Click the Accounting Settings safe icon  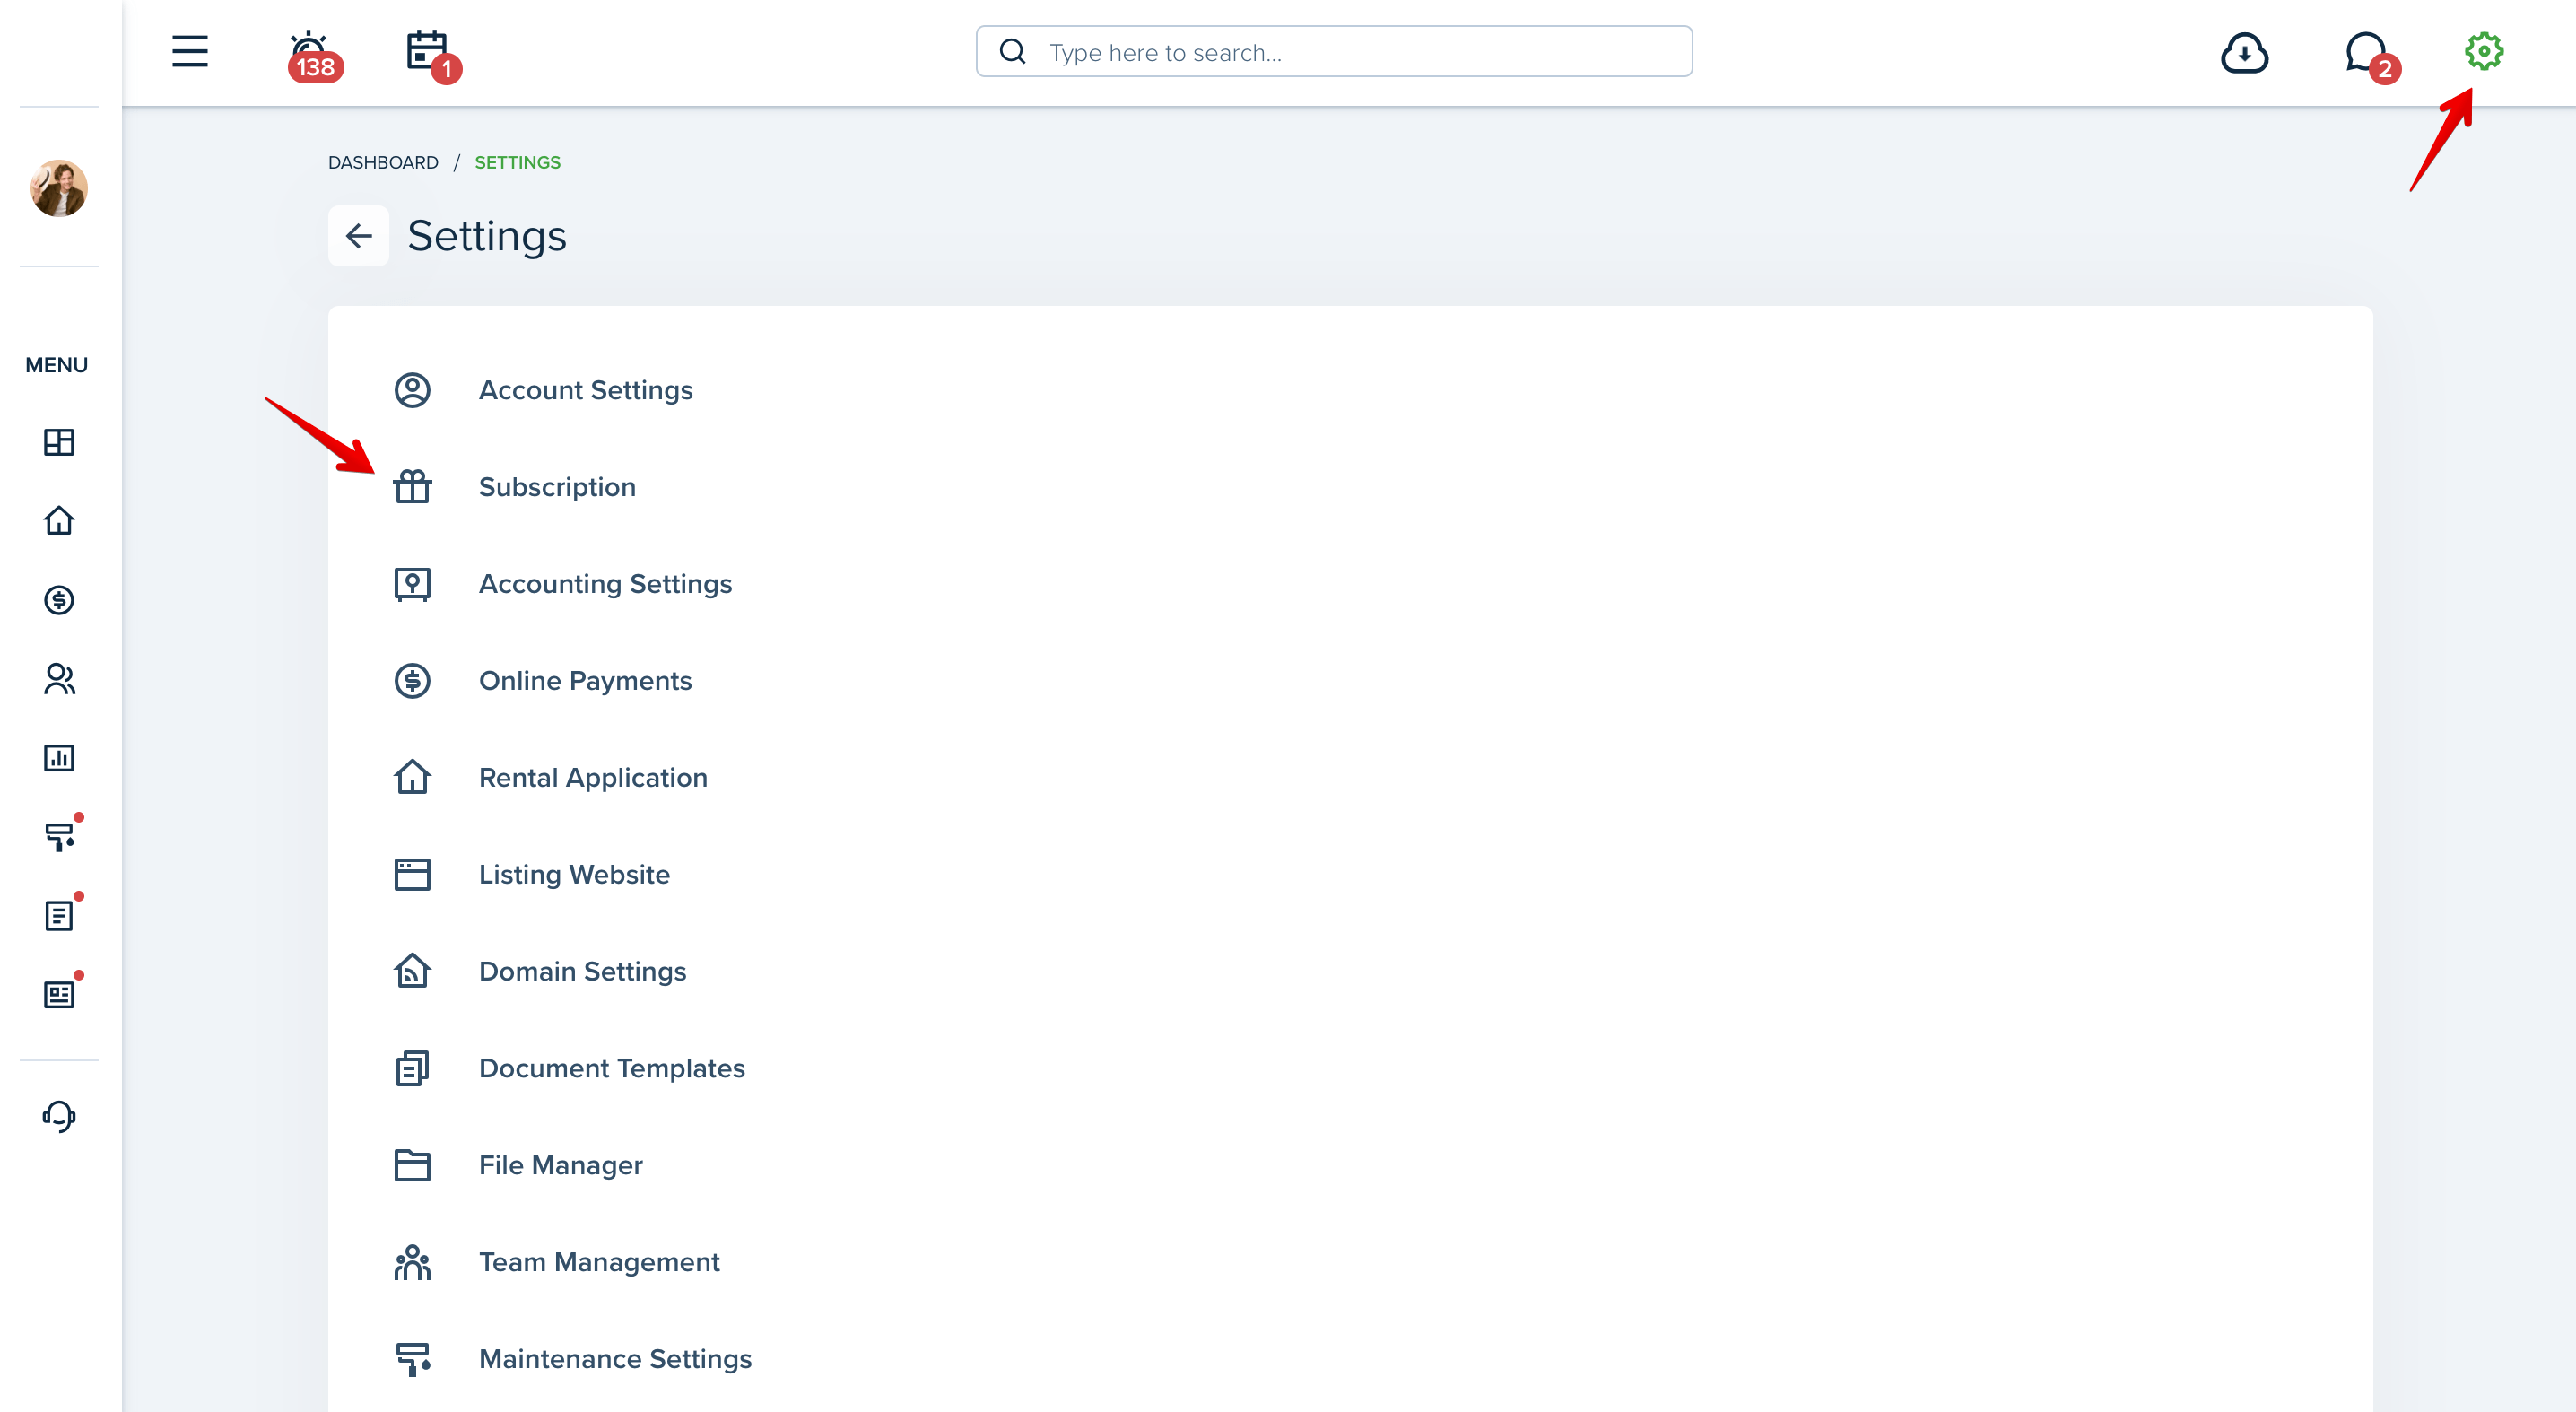[x=412, y=584]
